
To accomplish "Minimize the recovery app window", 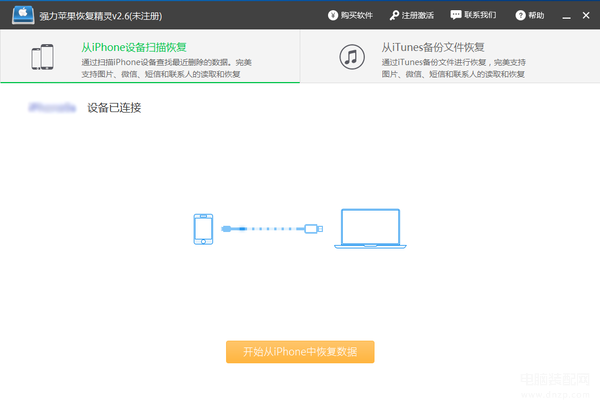I will 567,16.
